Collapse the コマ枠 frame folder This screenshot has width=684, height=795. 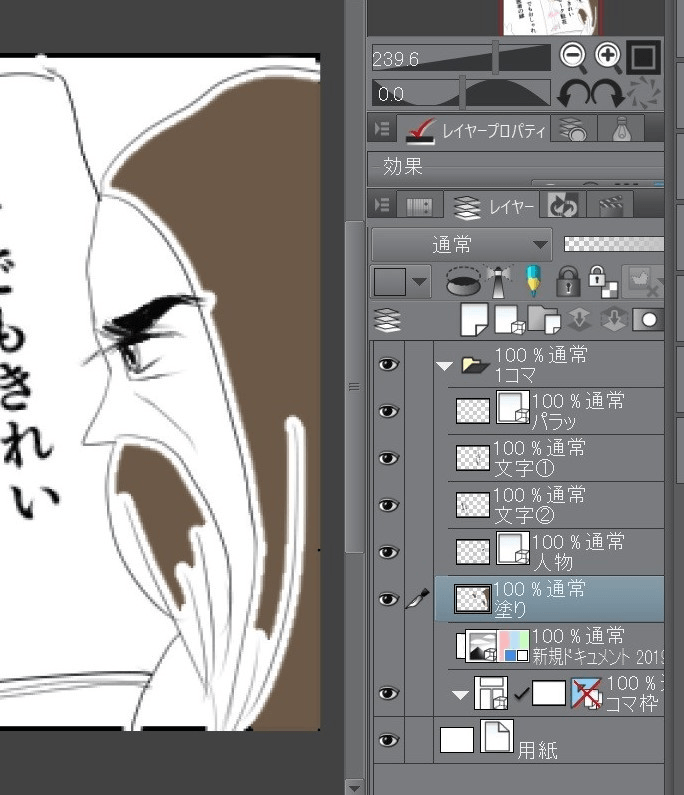coord(460,695)
